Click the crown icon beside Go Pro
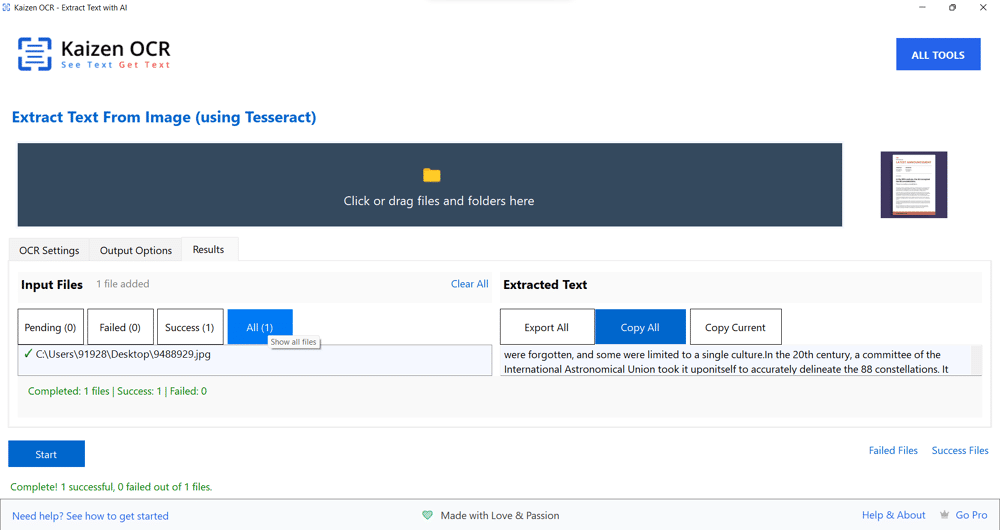 tap(944, 515)
